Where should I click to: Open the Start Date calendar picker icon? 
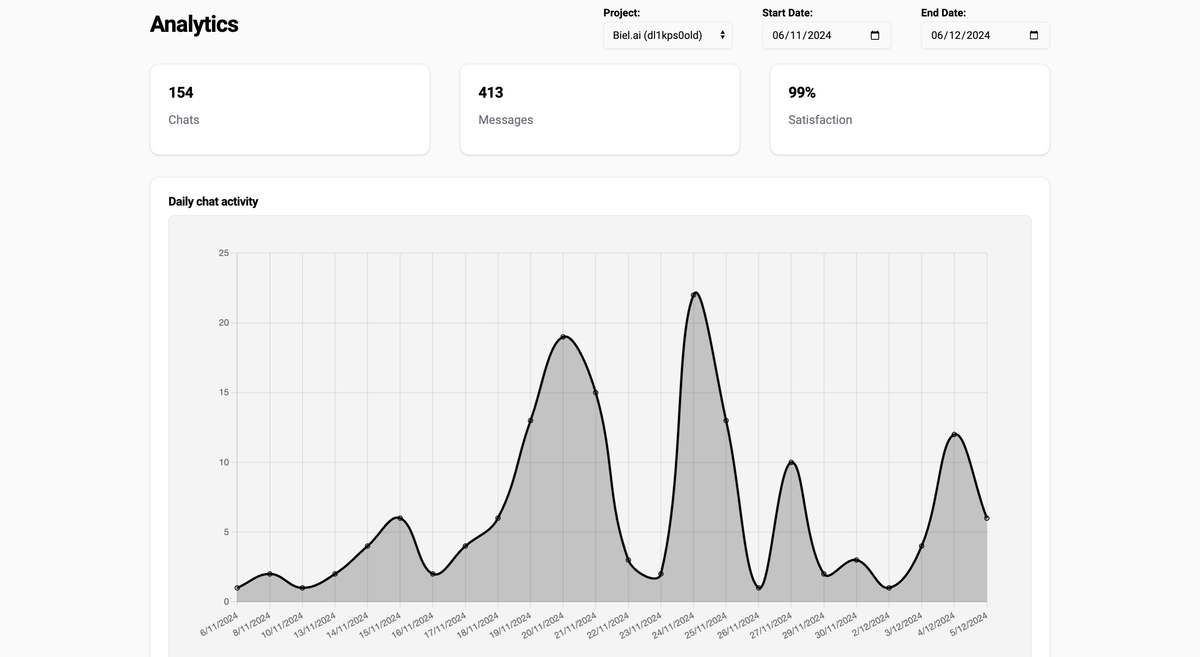tap(875, 36)
